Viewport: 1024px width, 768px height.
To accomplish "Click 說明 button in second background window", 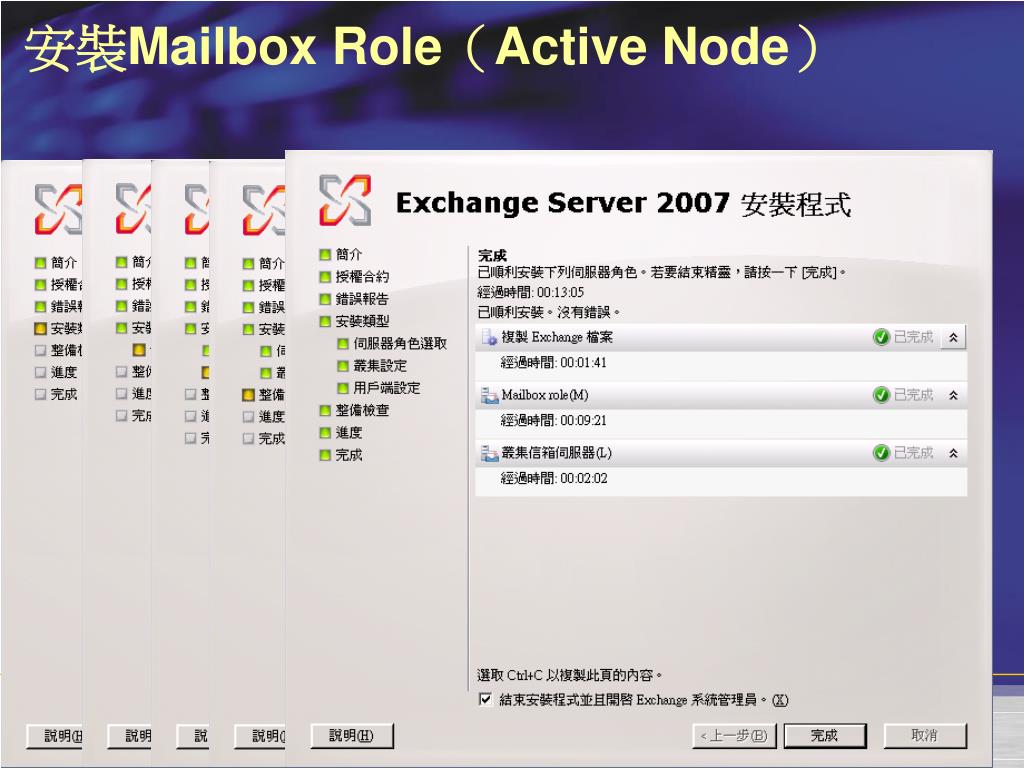I will (129, 736).
